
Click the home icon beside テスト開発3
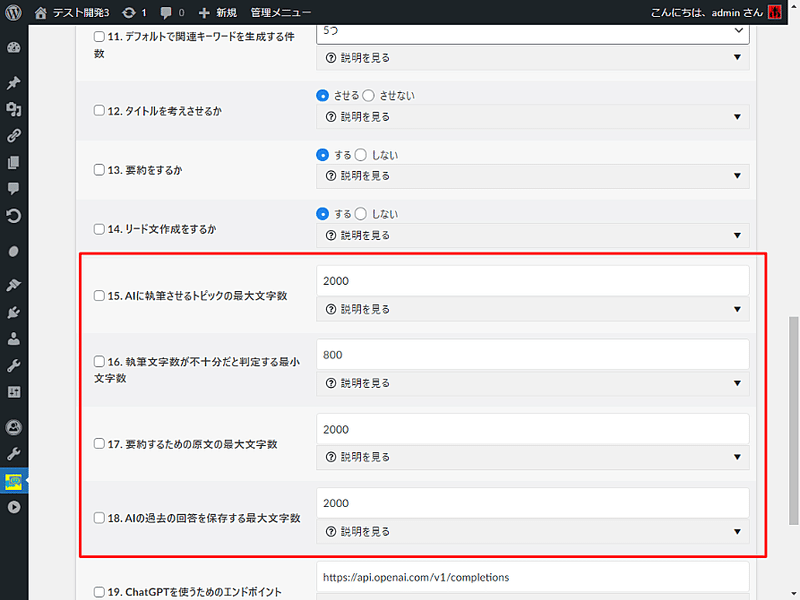tap(41, 12)
